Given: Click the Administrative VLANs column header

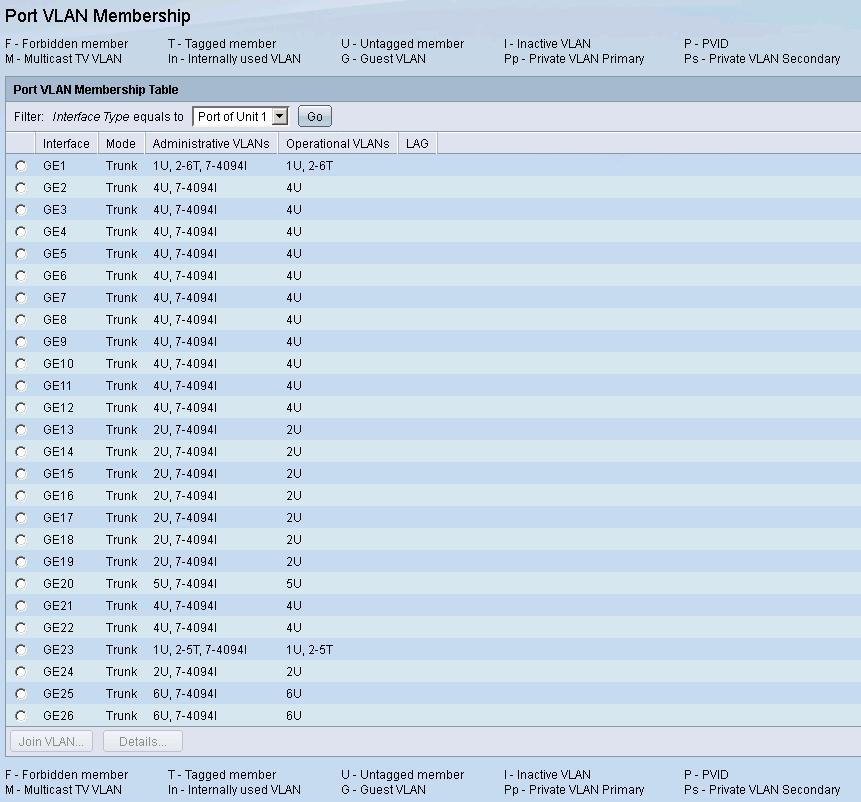Looking at the screenshot, I should 211,143.
